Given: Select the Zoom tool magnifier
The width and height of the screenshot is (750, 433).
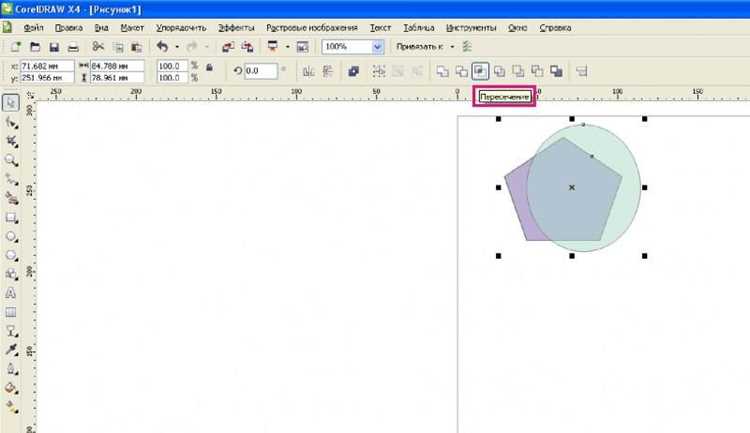Looking at the screenshot, I should click(x=11, y=161).
